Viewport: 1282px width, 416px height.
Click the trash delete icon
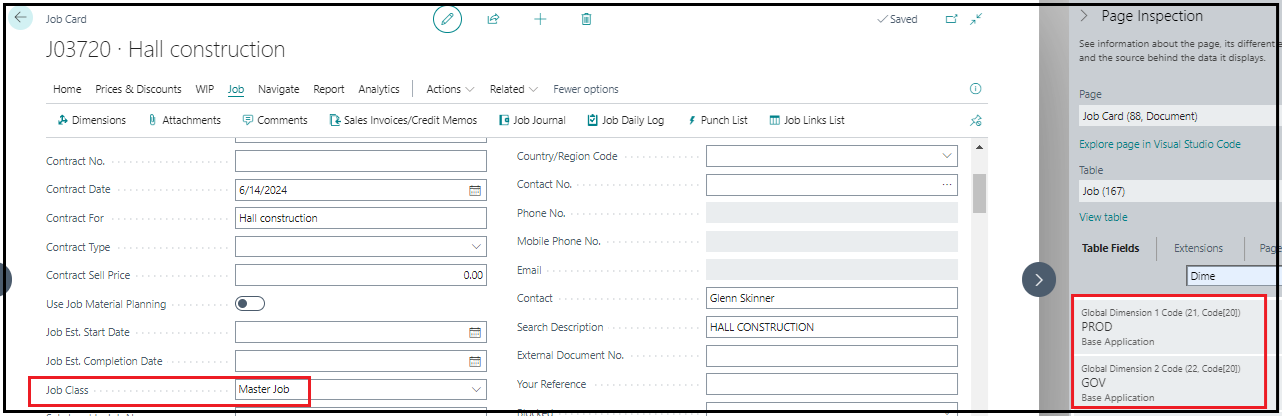(x=587, y=19)
